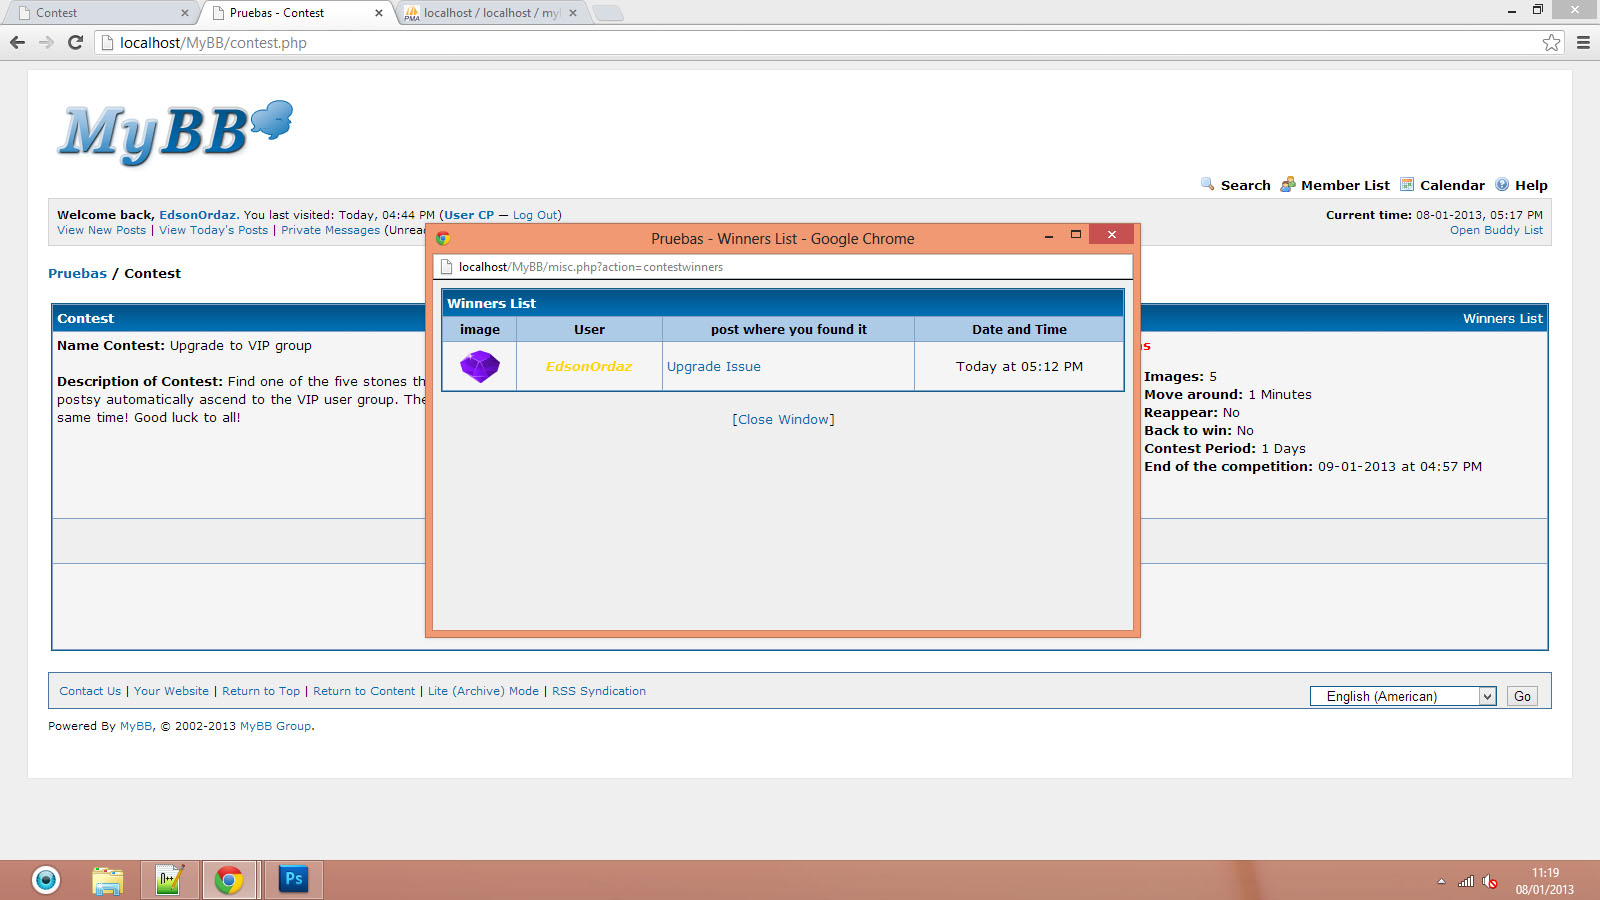
Task: Open Chrome menu hamburger icon
Action: (x=1583, y=42)
